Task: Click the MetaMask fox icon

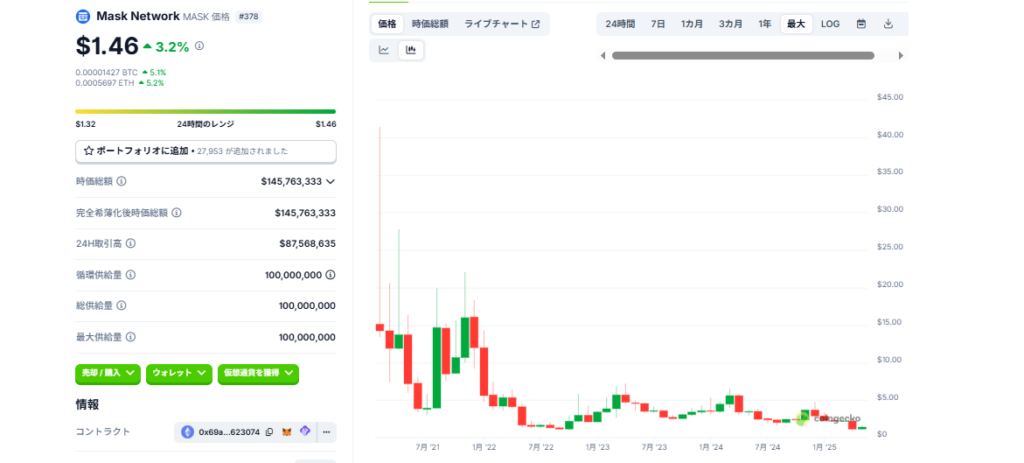Action: [x=287, y=433]
